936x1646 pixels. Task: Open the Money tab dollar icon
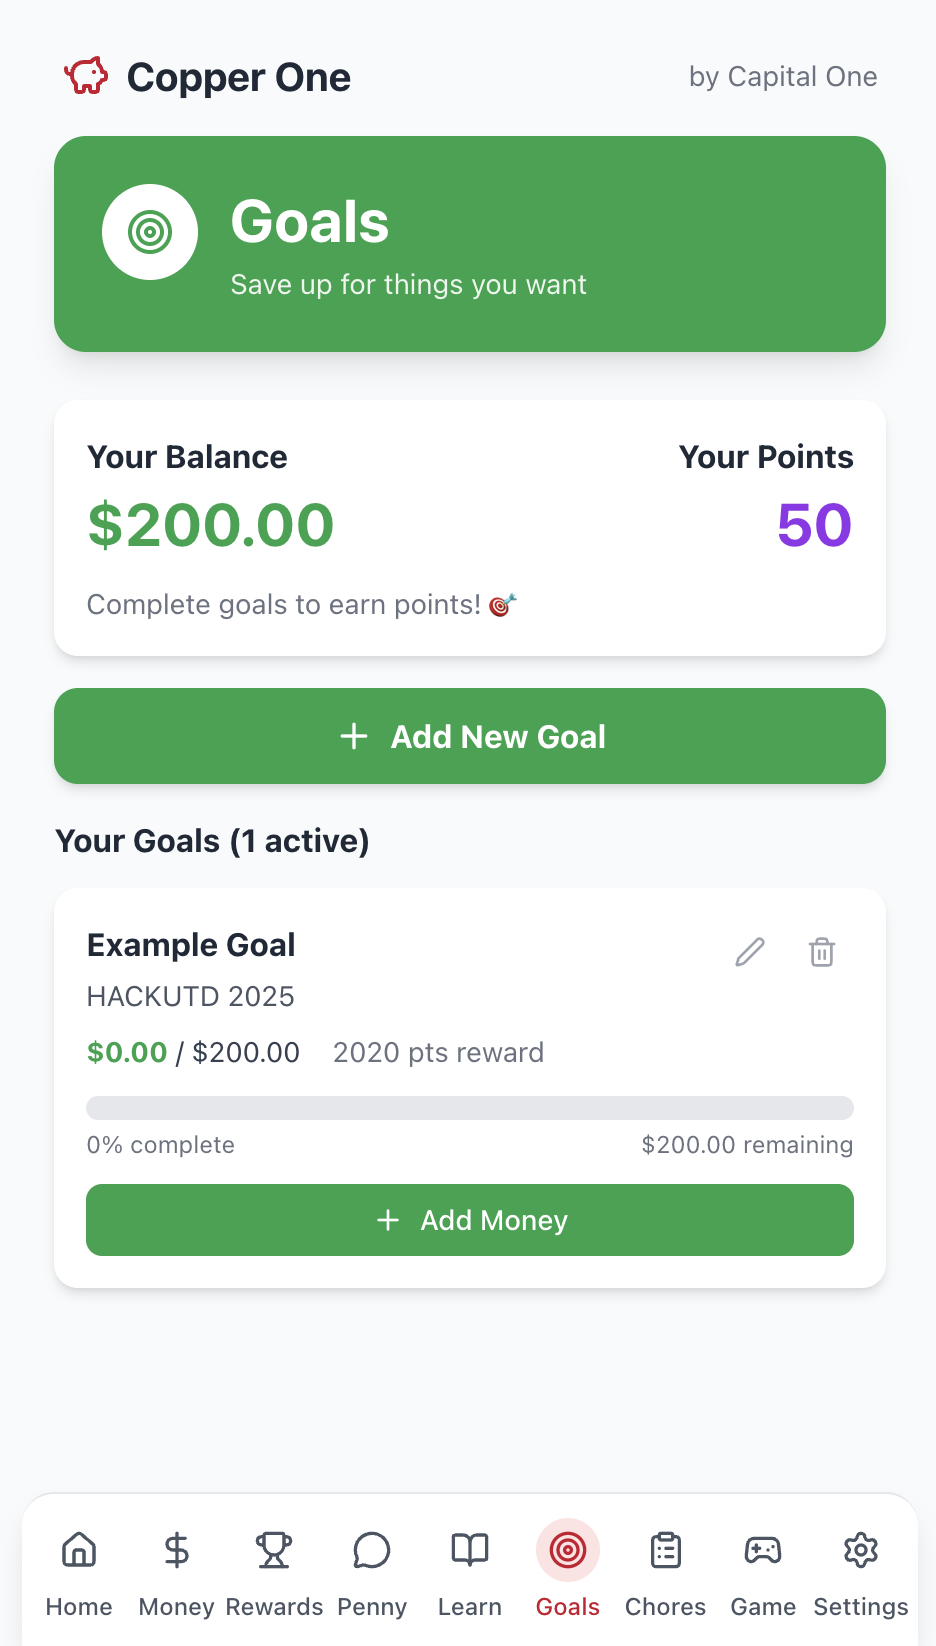[x=176, y=1550]
